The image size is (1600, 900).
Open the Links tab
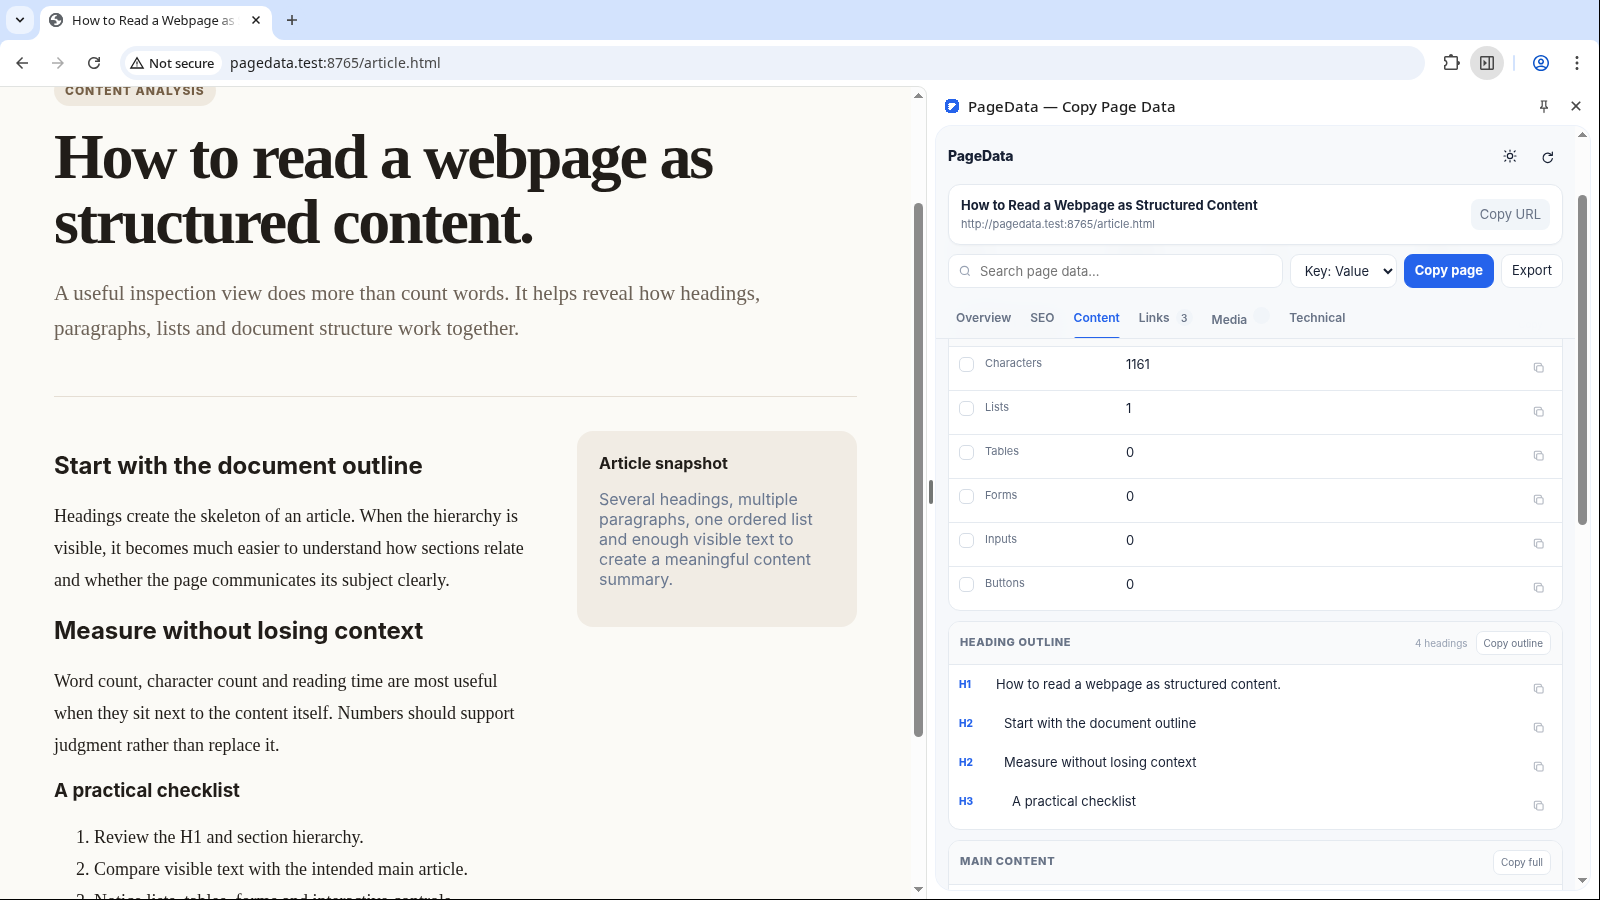(1163, 318)
